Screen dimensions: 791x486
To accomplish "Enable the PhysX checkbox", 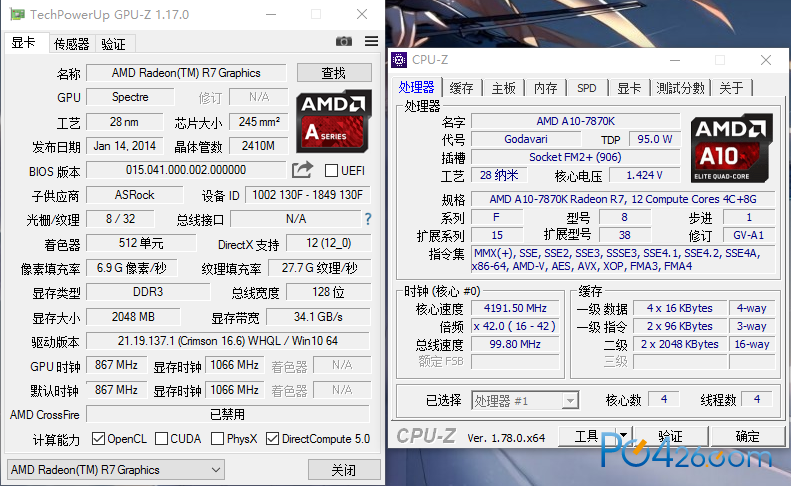I will click(x=217, y=439).
